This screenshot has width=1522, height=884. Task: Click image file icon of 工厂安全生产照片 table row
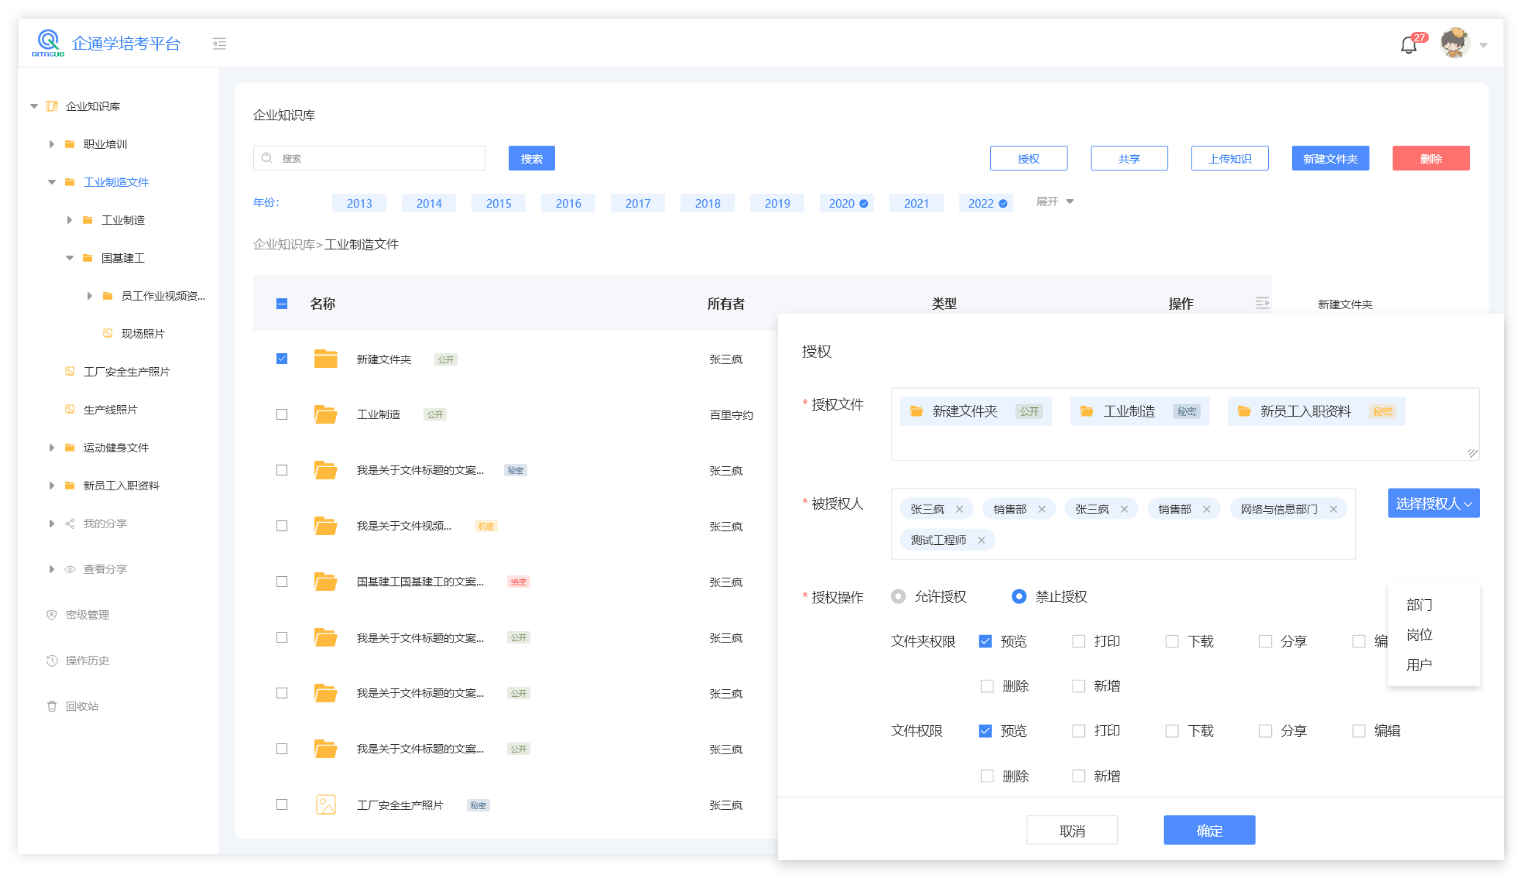326,804
